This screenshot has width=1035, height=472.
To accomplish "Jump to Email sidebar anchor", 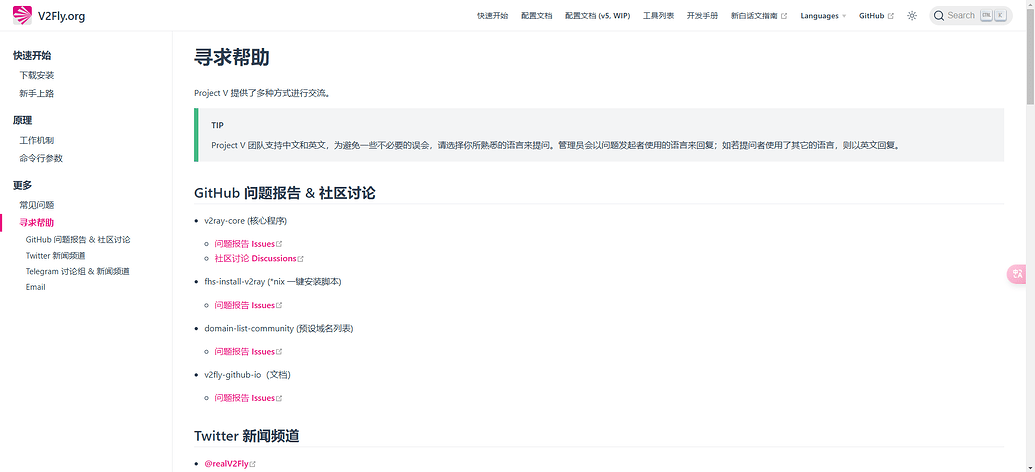I will (36, 287).
